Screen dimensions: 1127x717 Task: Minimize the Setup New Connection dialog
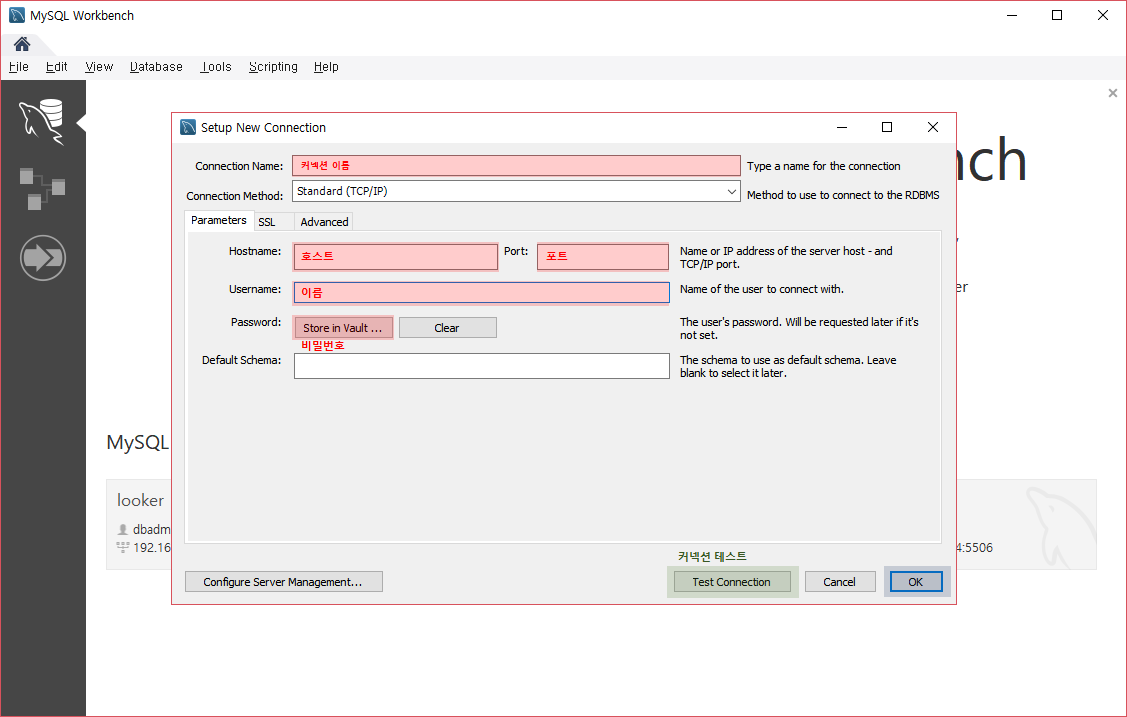(842, 127)
